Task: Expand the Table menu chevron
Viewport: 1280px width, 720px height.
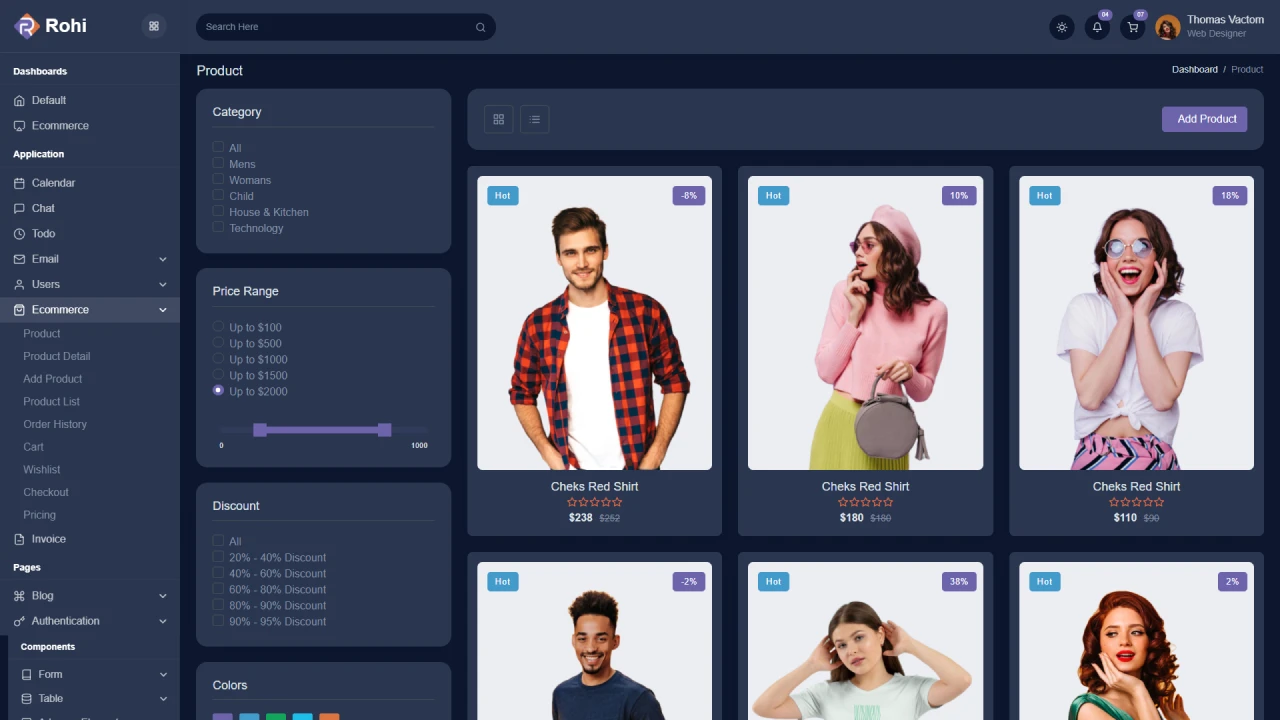Action: tap(163, 699)
